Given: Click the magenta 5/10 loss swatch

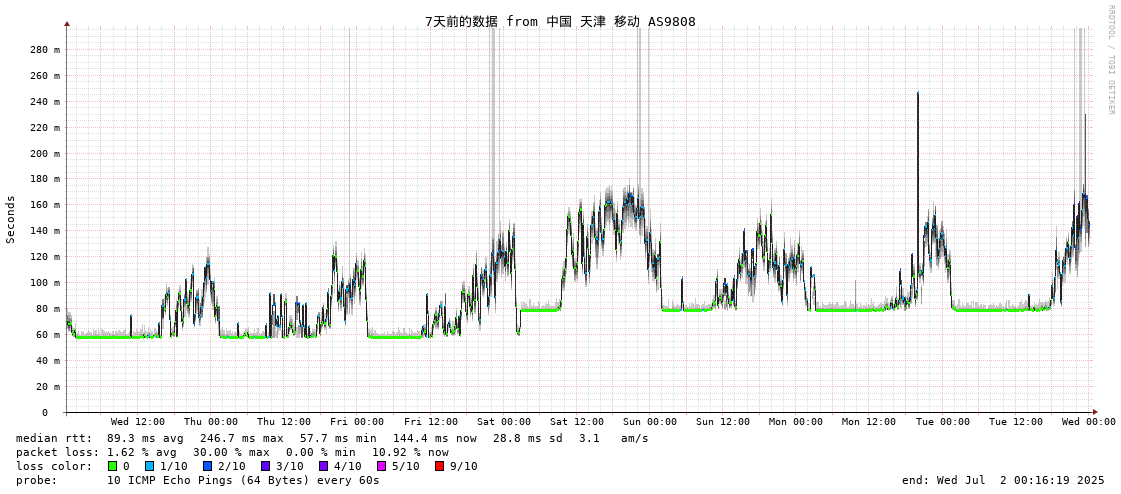Looking at the screenshot, I should coord(381,466).
